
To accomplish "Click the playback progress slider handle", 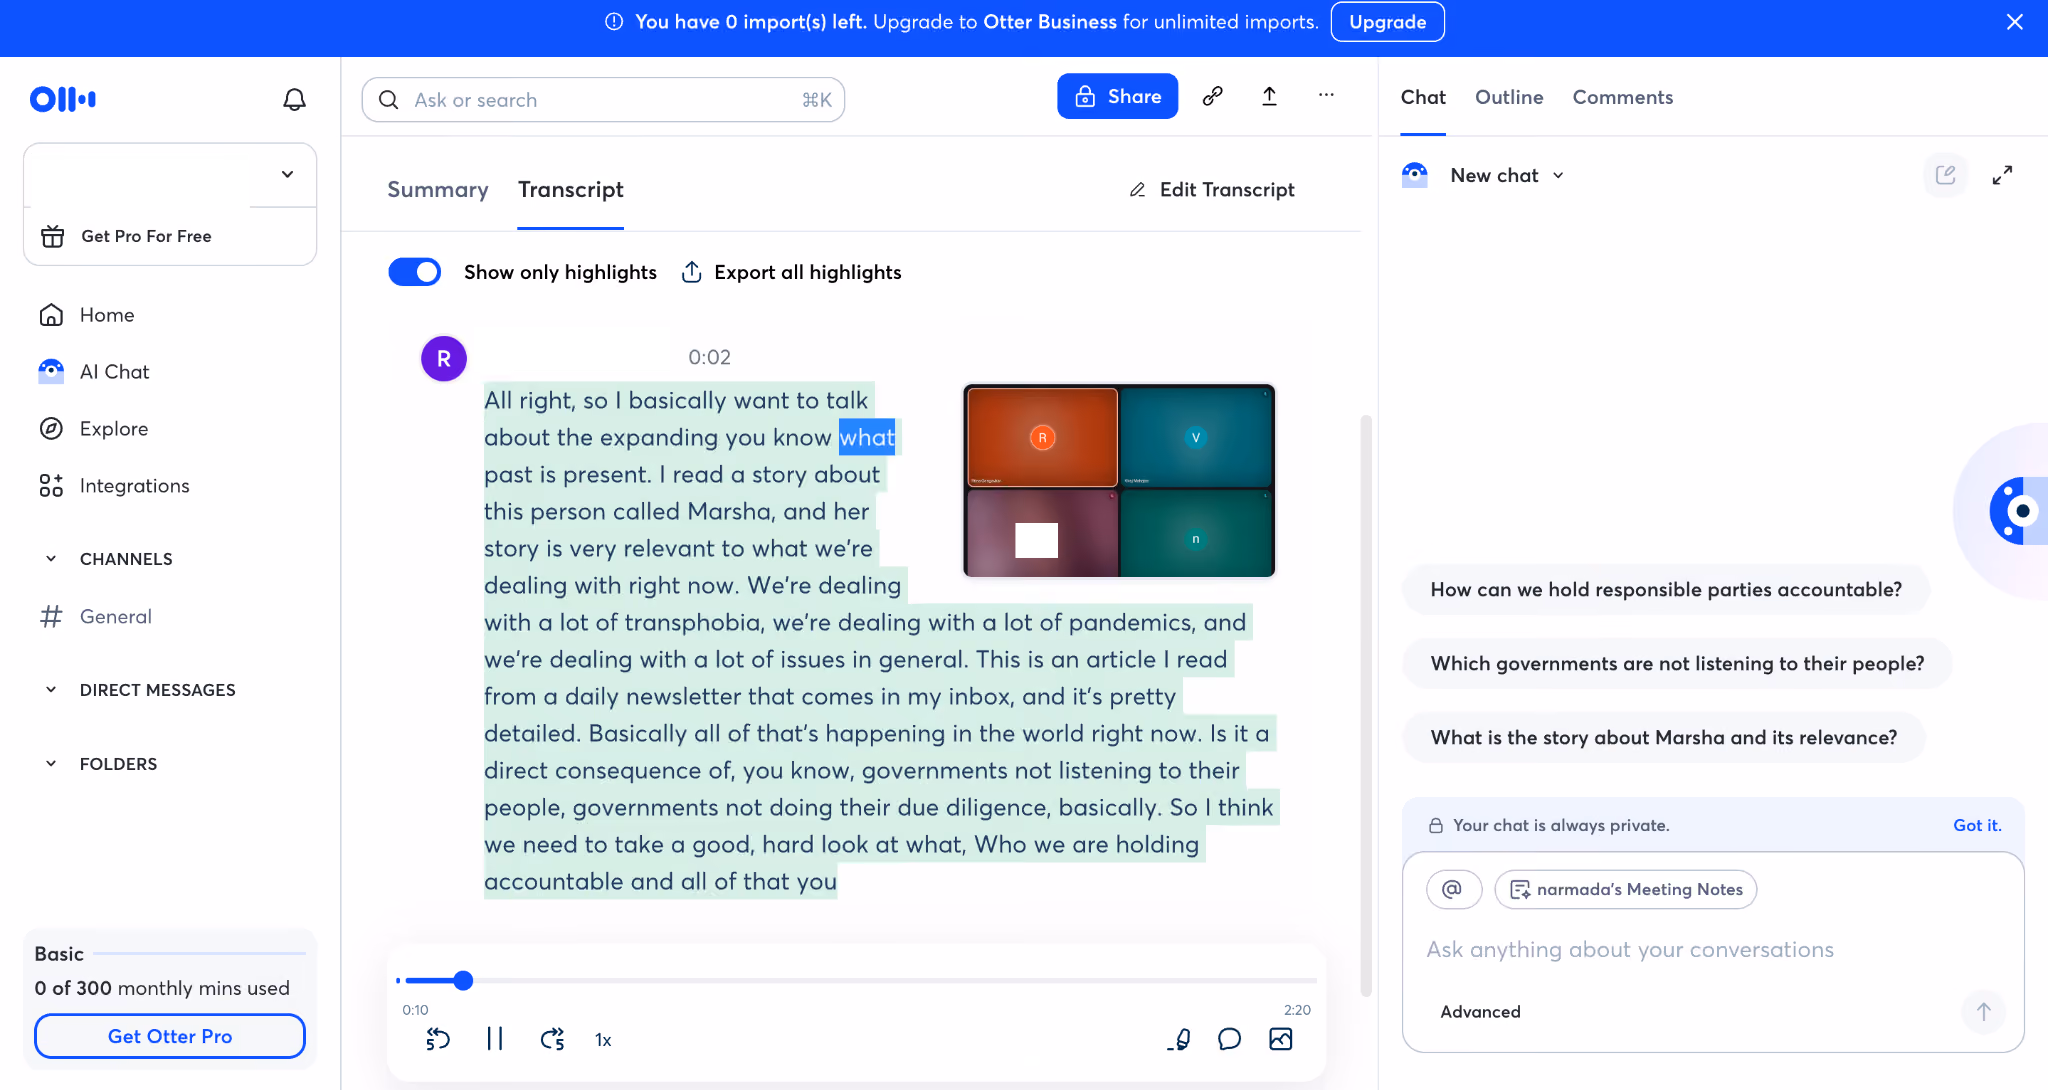I will click(463, 980).
